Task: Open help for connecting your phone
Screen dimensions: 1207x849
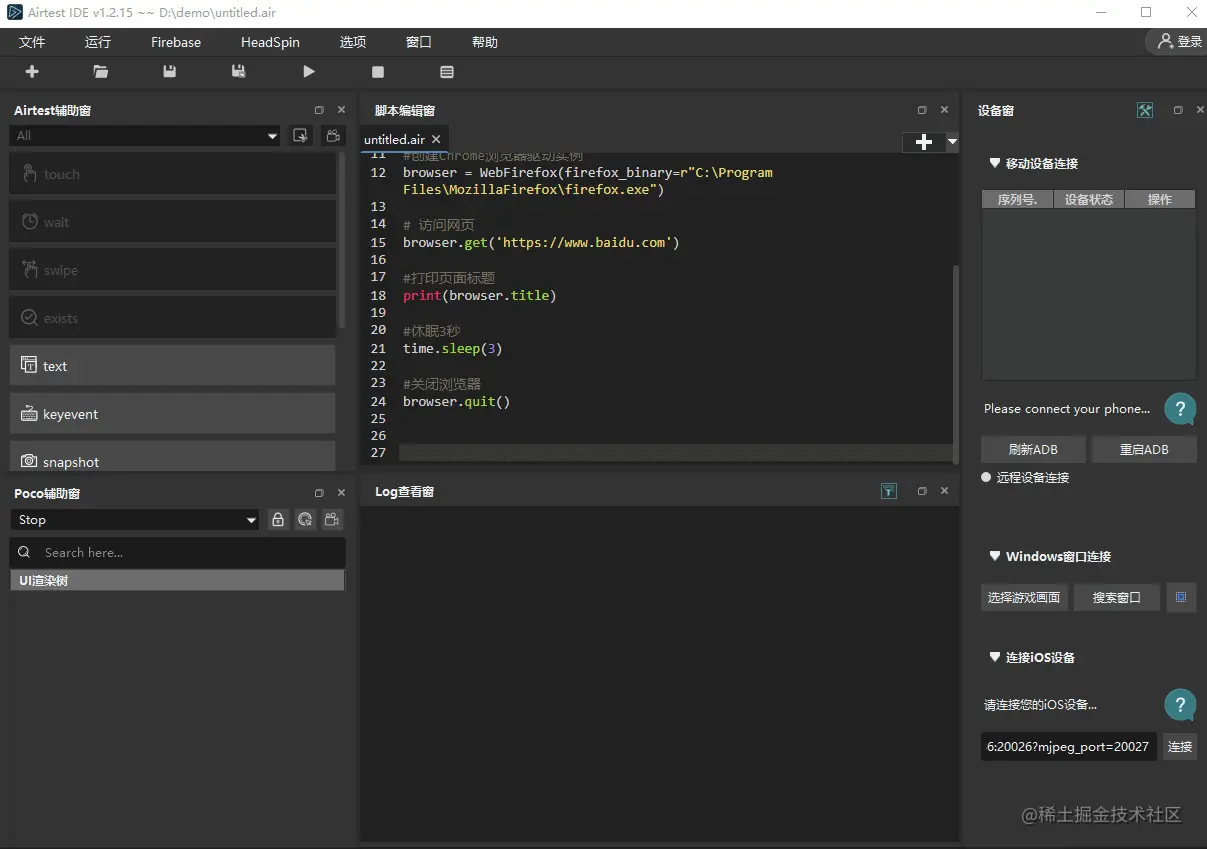Action: click(x=1180, y=408)
